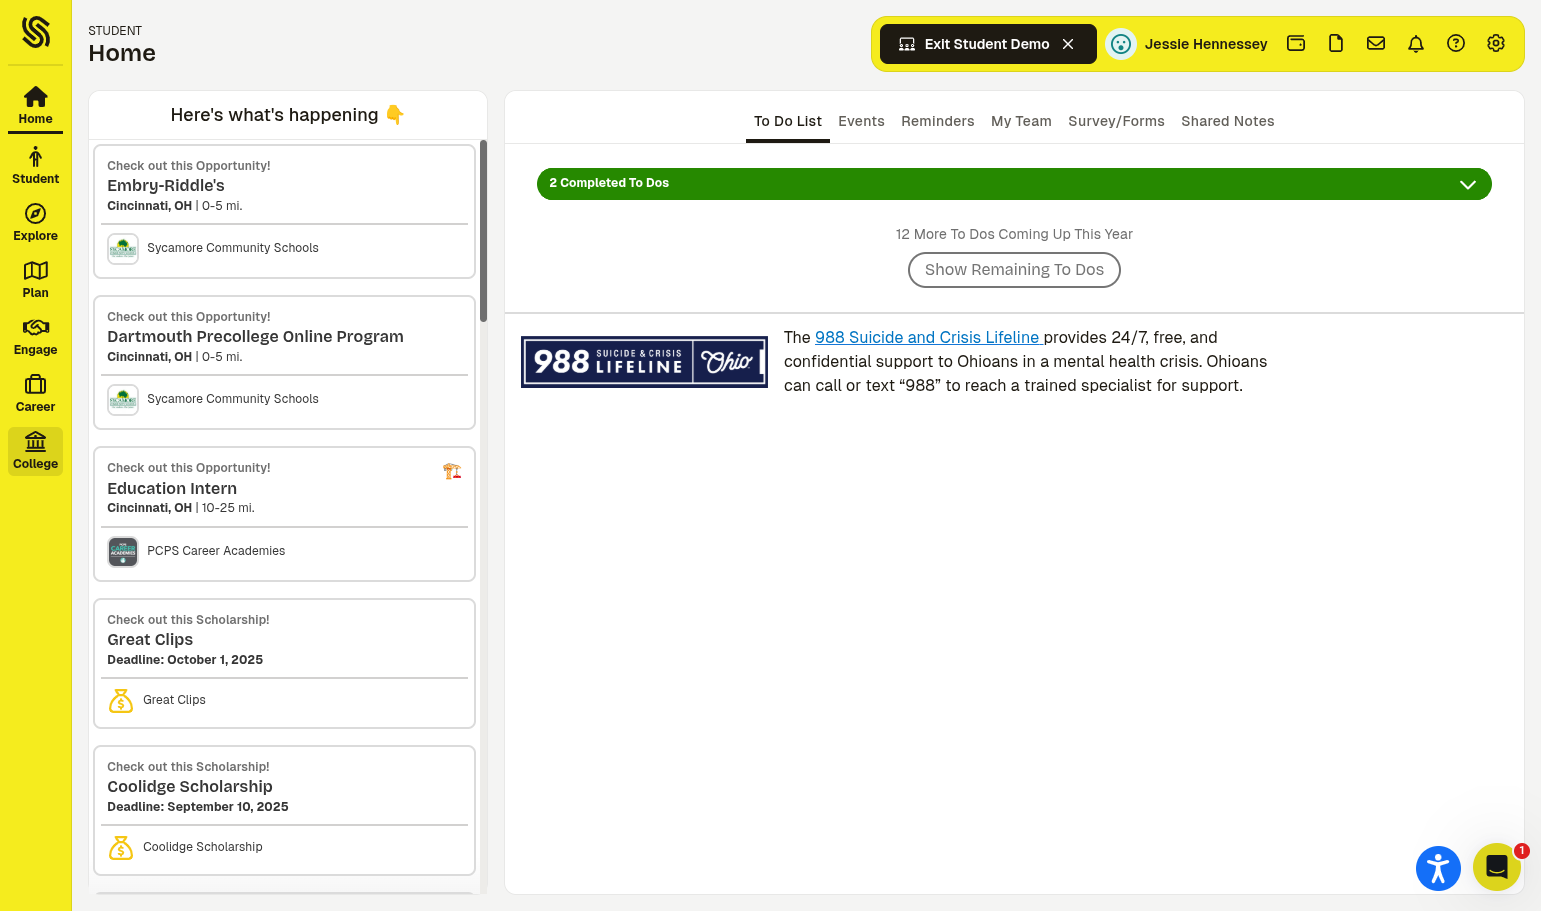The image size is (1541, 911).
Task: Open the Career briefcase section
Action: coord(35,393)
